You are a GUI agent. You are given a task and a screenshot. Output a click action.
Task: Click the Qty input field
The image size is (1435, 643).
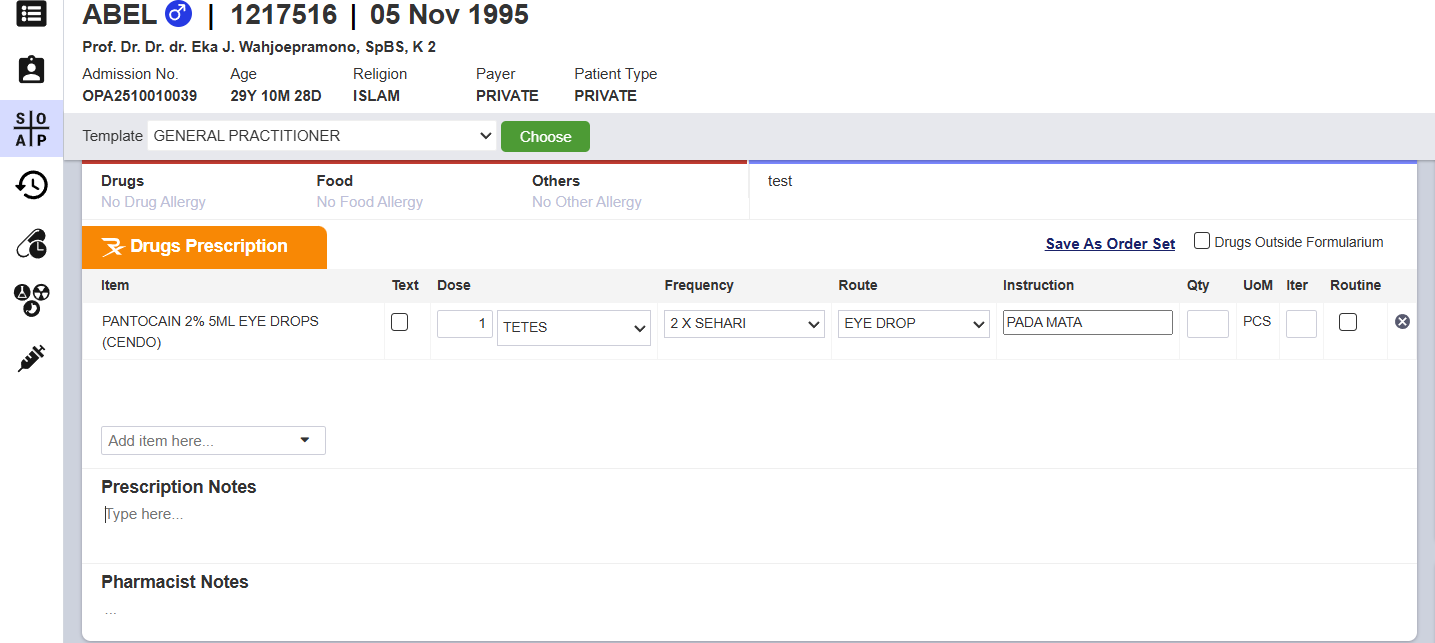tap(1207, 324)
